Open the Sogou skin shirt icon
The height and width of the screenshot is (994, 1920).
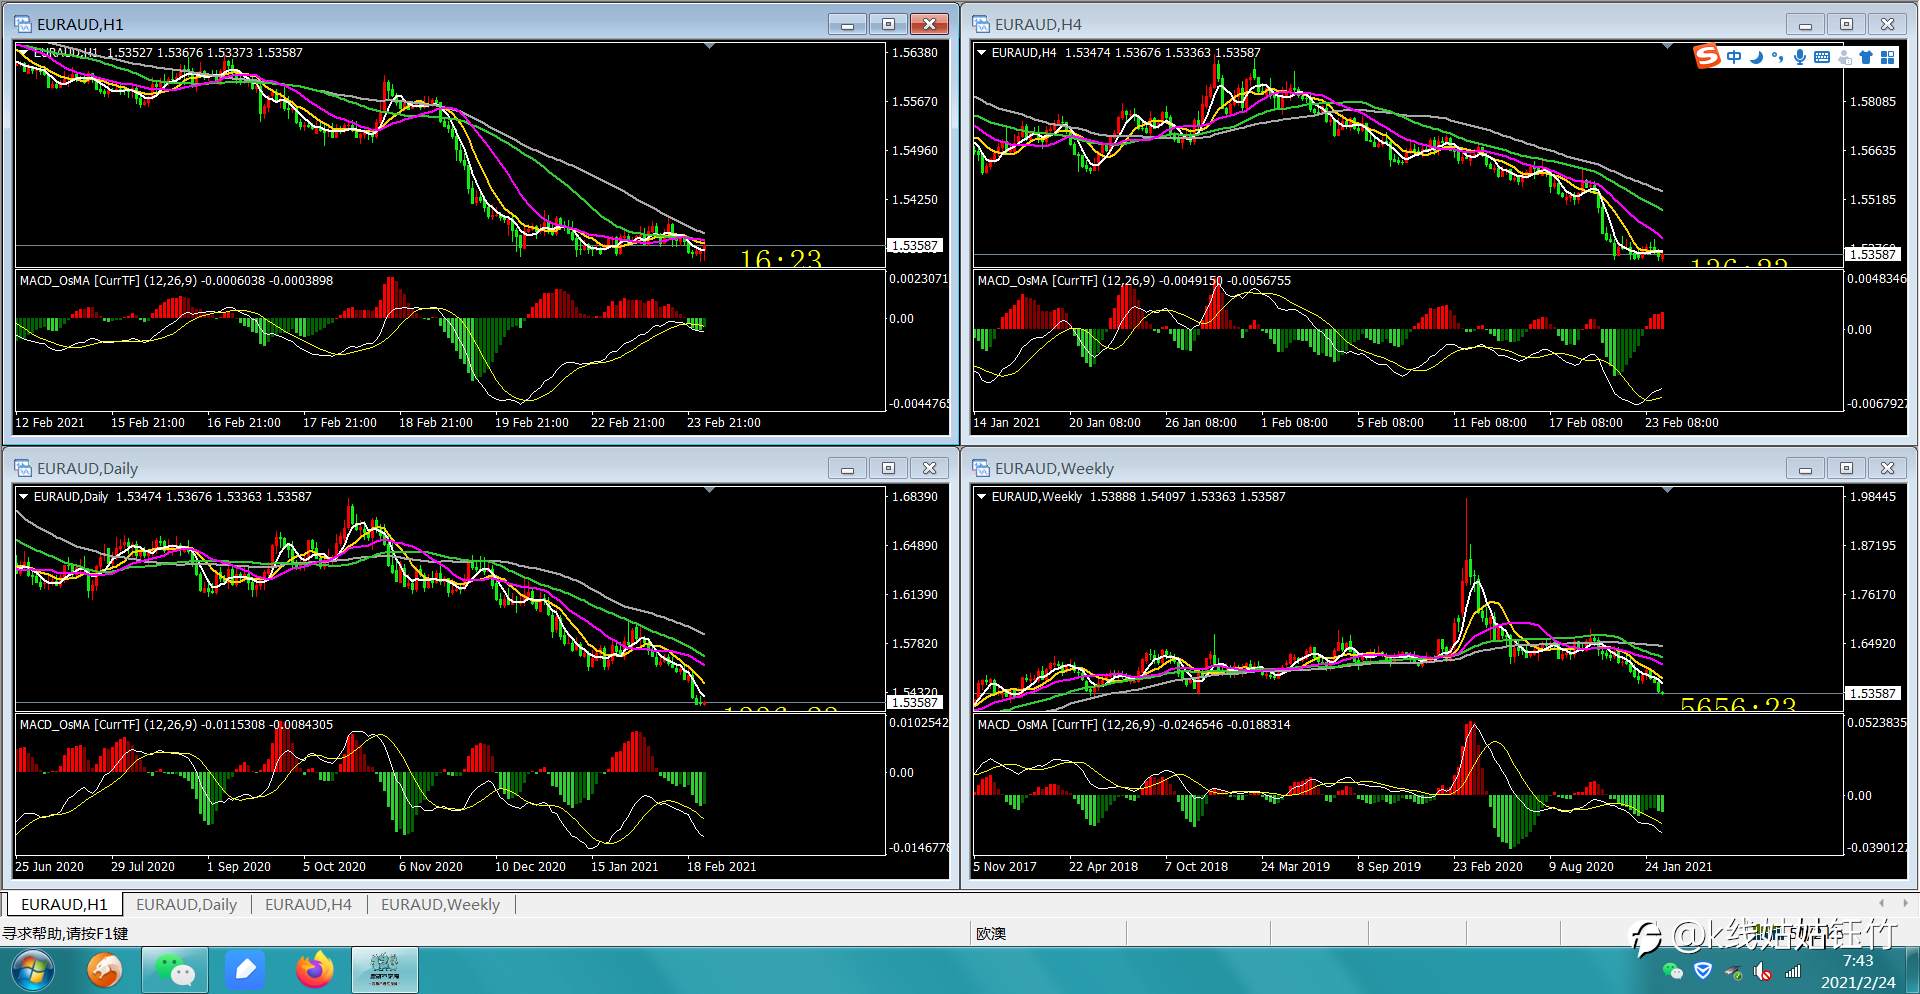(1866, 57)
